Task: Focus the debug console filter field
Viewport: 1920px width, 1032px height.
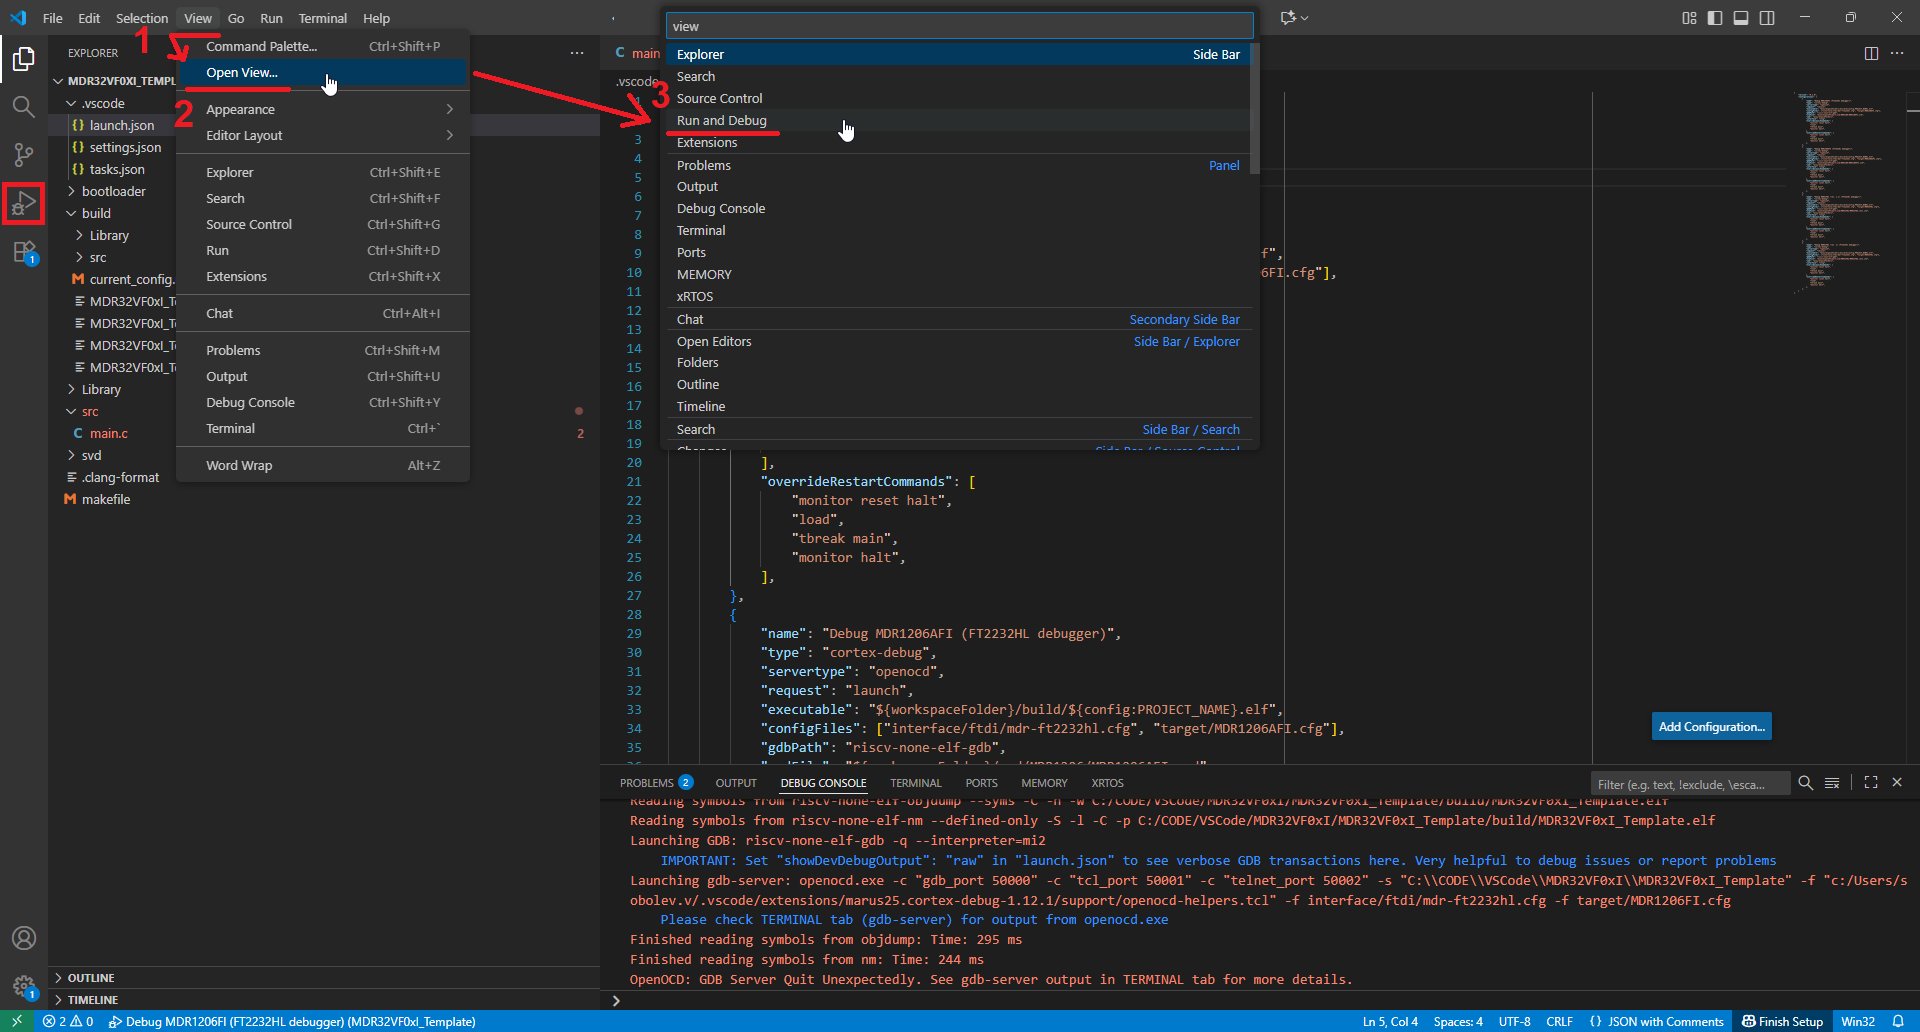Action: tap(1688, 784)
